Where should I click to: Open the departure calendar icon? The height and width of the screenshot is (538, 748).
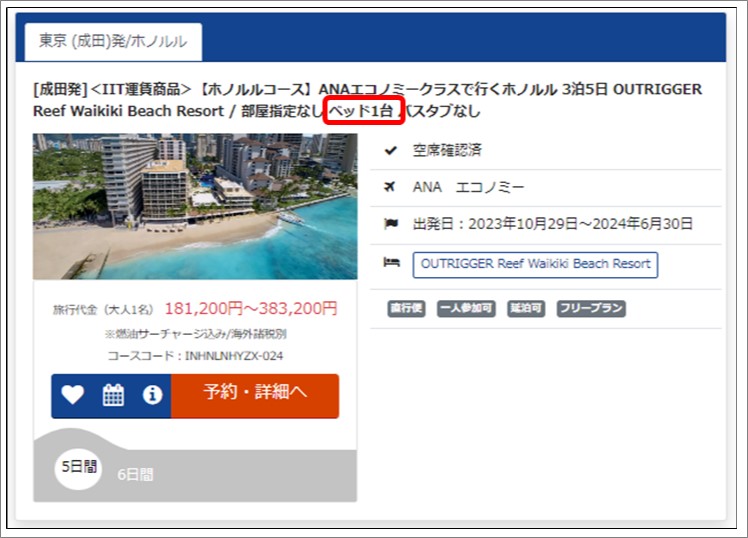click(114, 395)
